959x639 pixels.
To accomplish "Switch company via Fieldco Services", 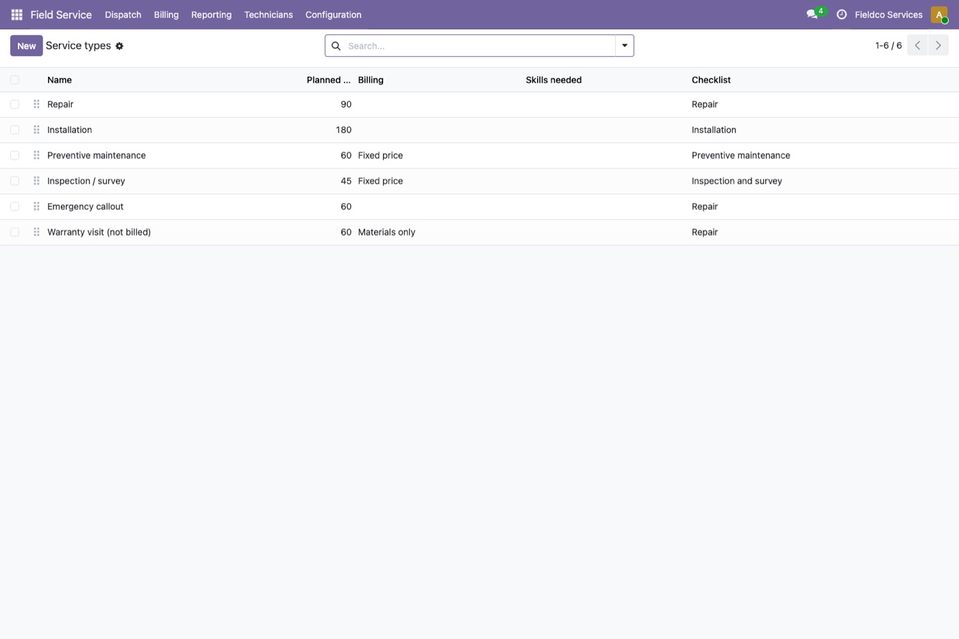I will [888, 15].
